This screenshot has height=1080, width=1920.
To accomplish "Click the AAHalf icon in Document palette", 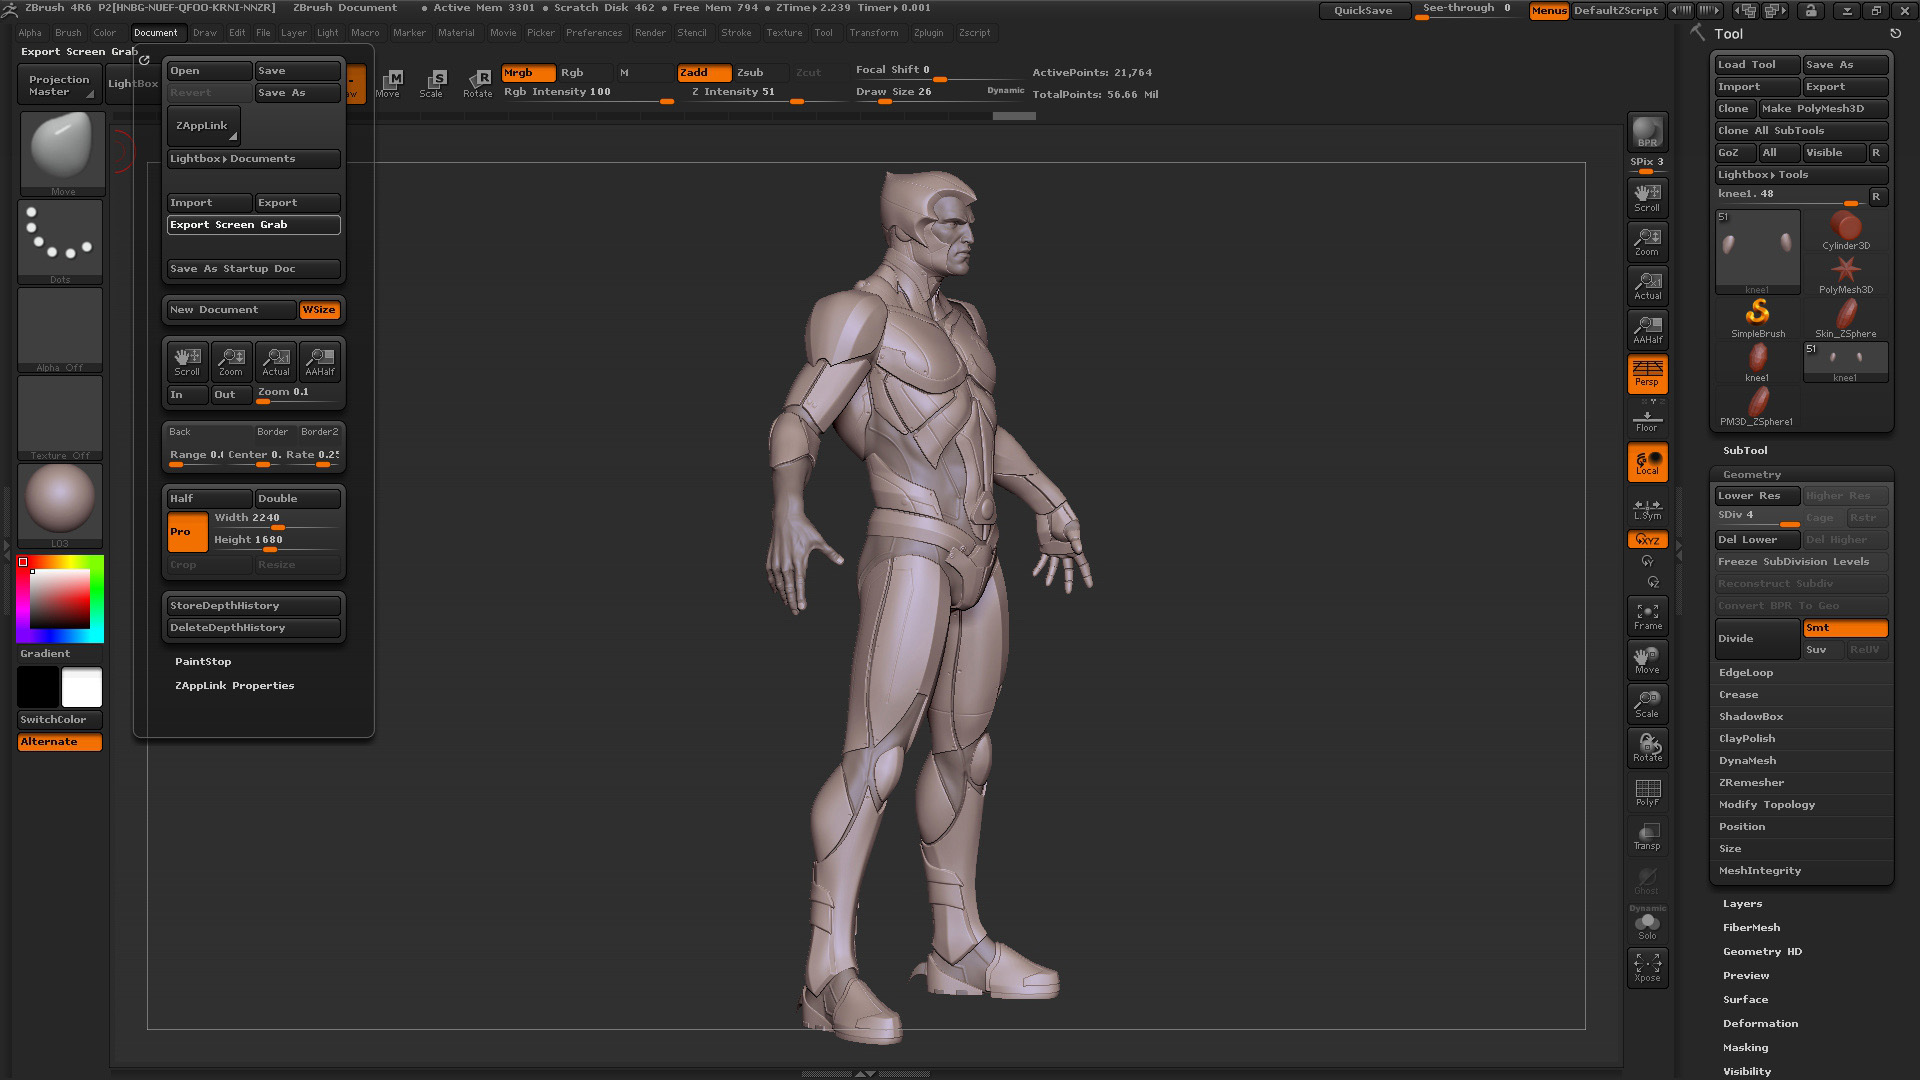I will pos(319,362).
